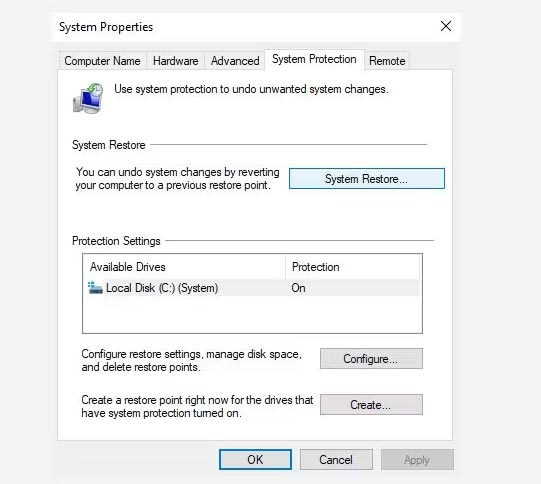Click the On protection status cell

pos(298,288)
